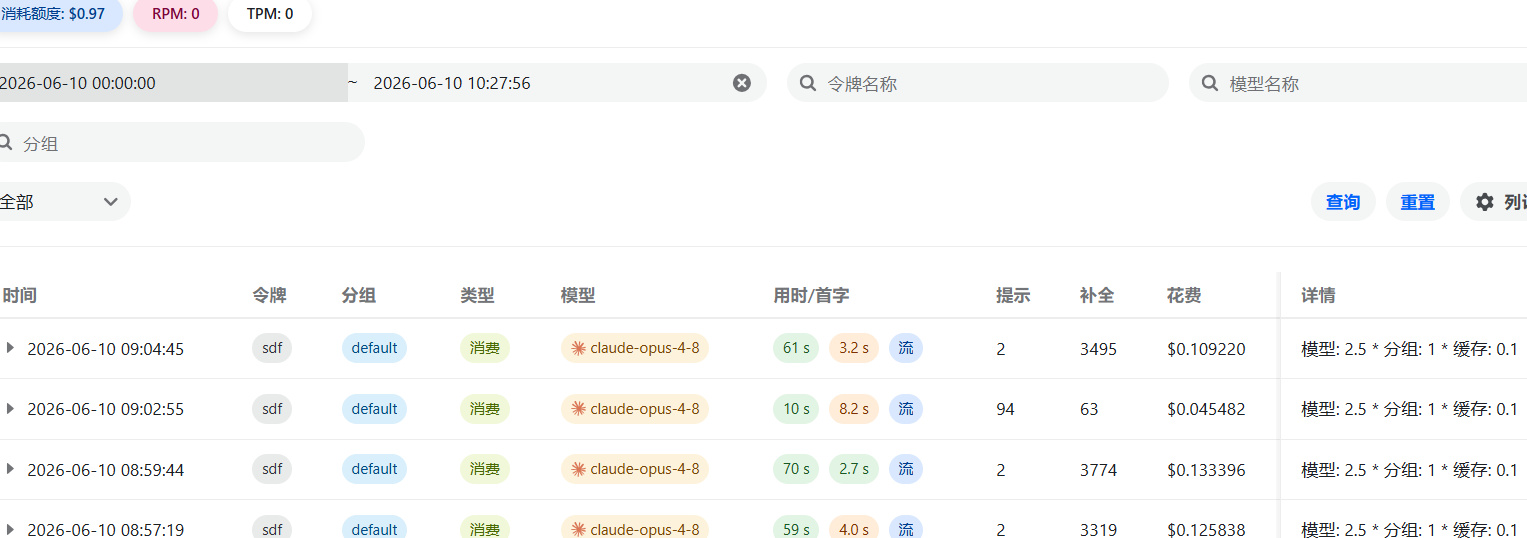Click the 70 s duration tag
The height and width of the screenshot is (538, 1527).
click(x=796, y=469)
